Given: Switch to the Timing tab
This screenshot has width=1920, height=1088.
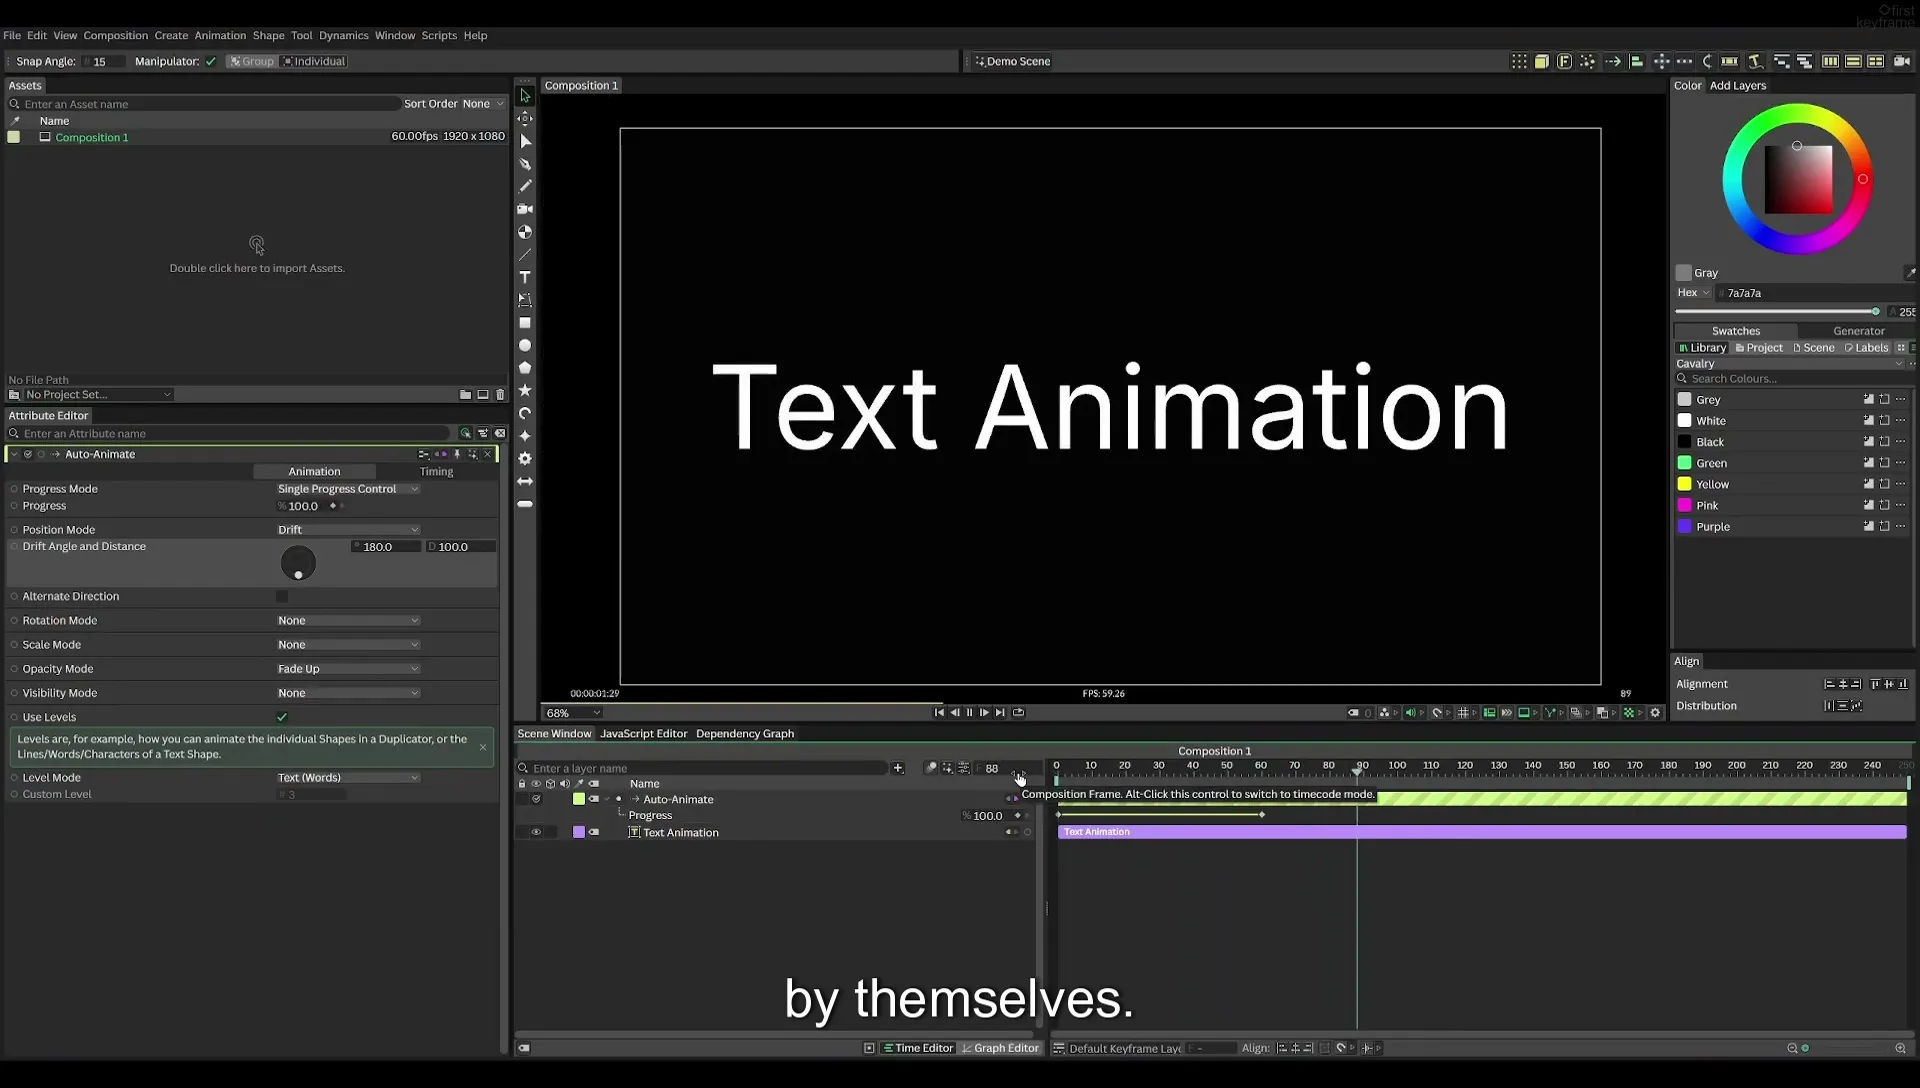Looking at the screenshot, I should (x=436, y=471).
